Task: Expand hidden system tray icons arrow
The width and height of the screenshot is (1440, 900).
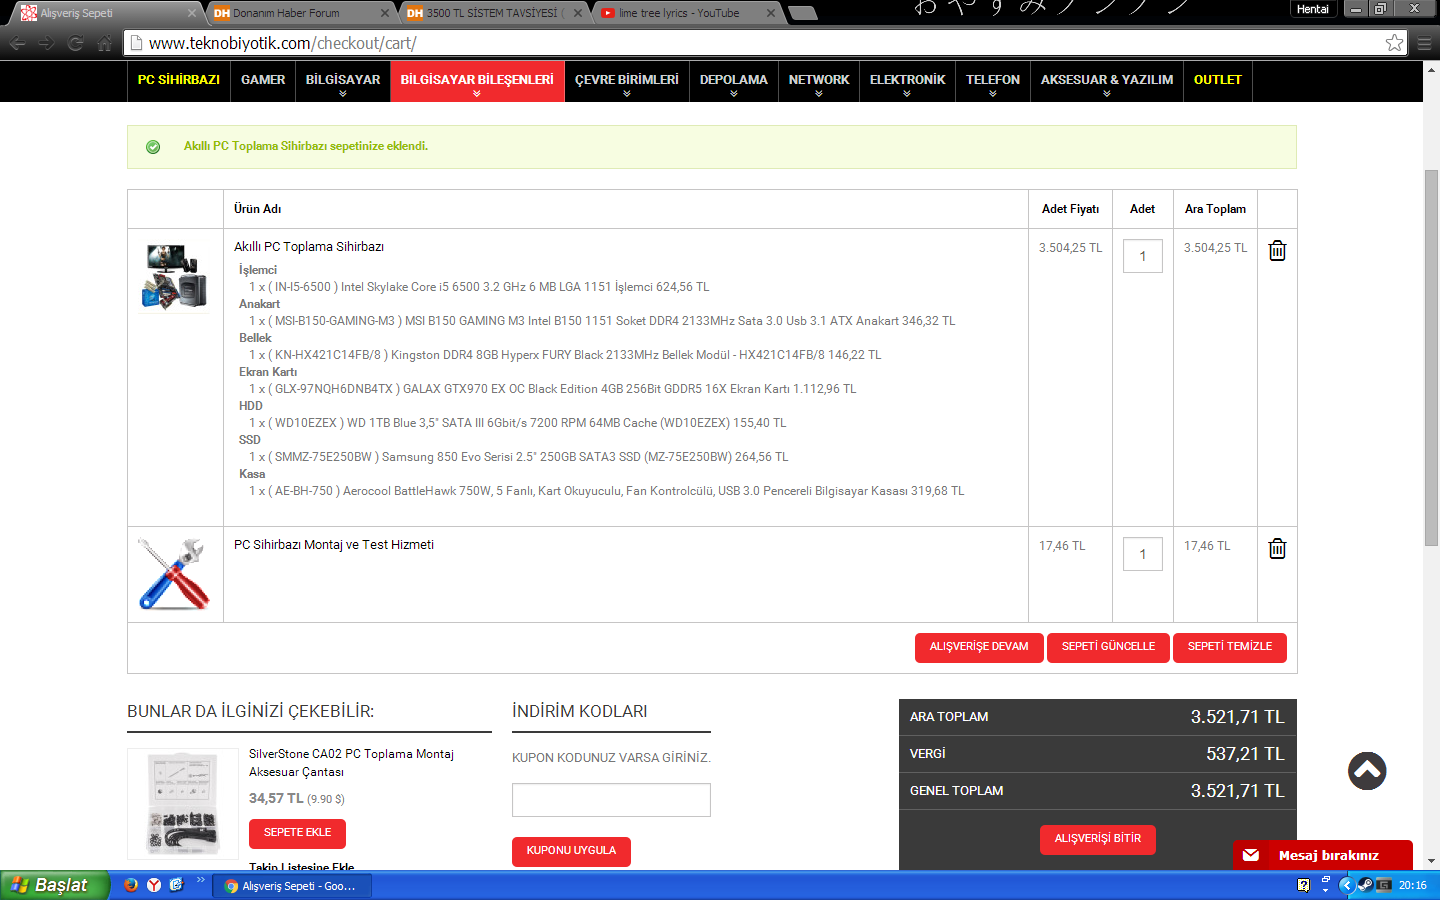Action: click(x=1346, y=885)
